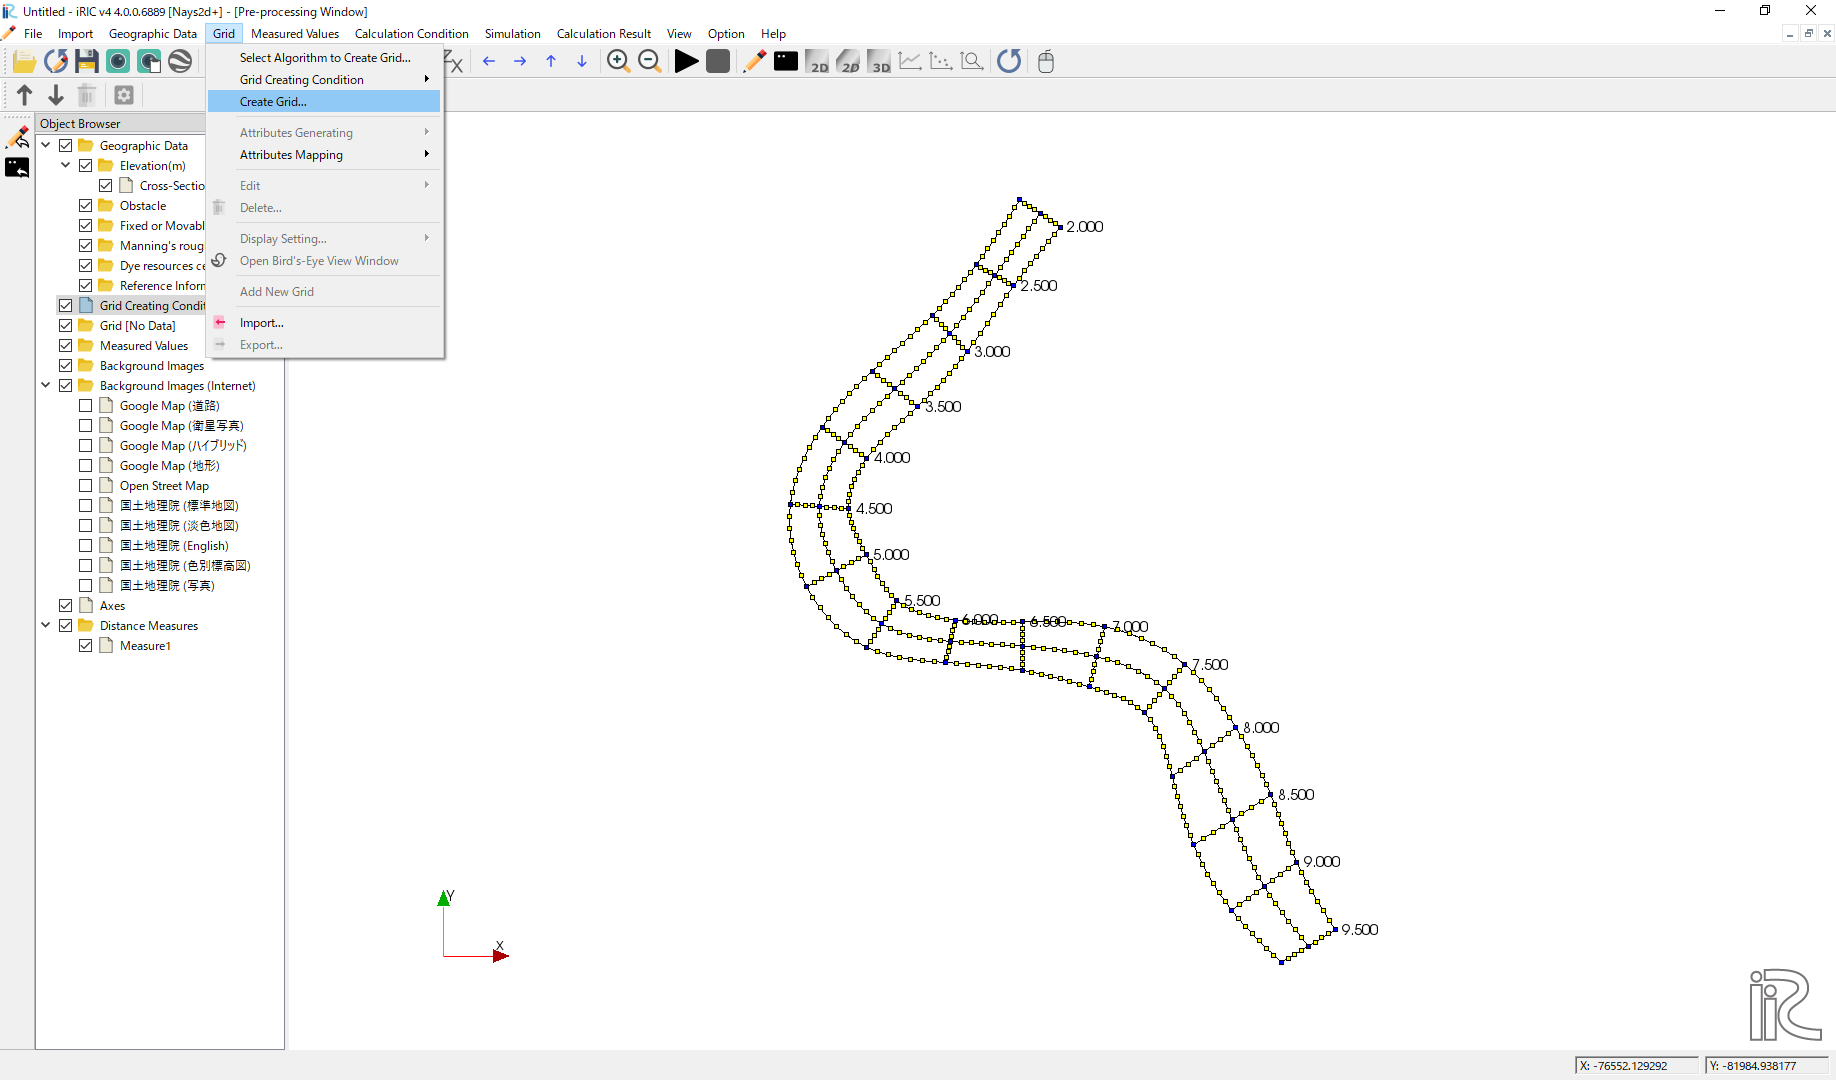Select Background Images tree item
The image size is (1836, 1080).
[151, 366]
